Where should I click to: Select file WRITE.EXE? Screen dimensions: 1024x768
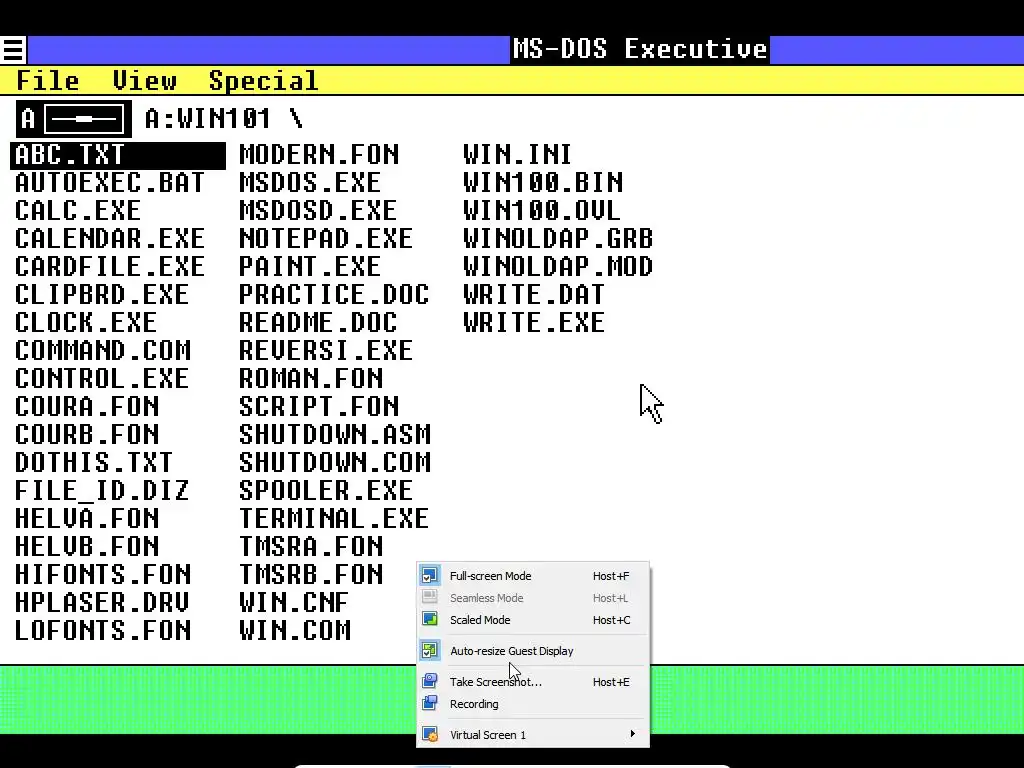534,323
